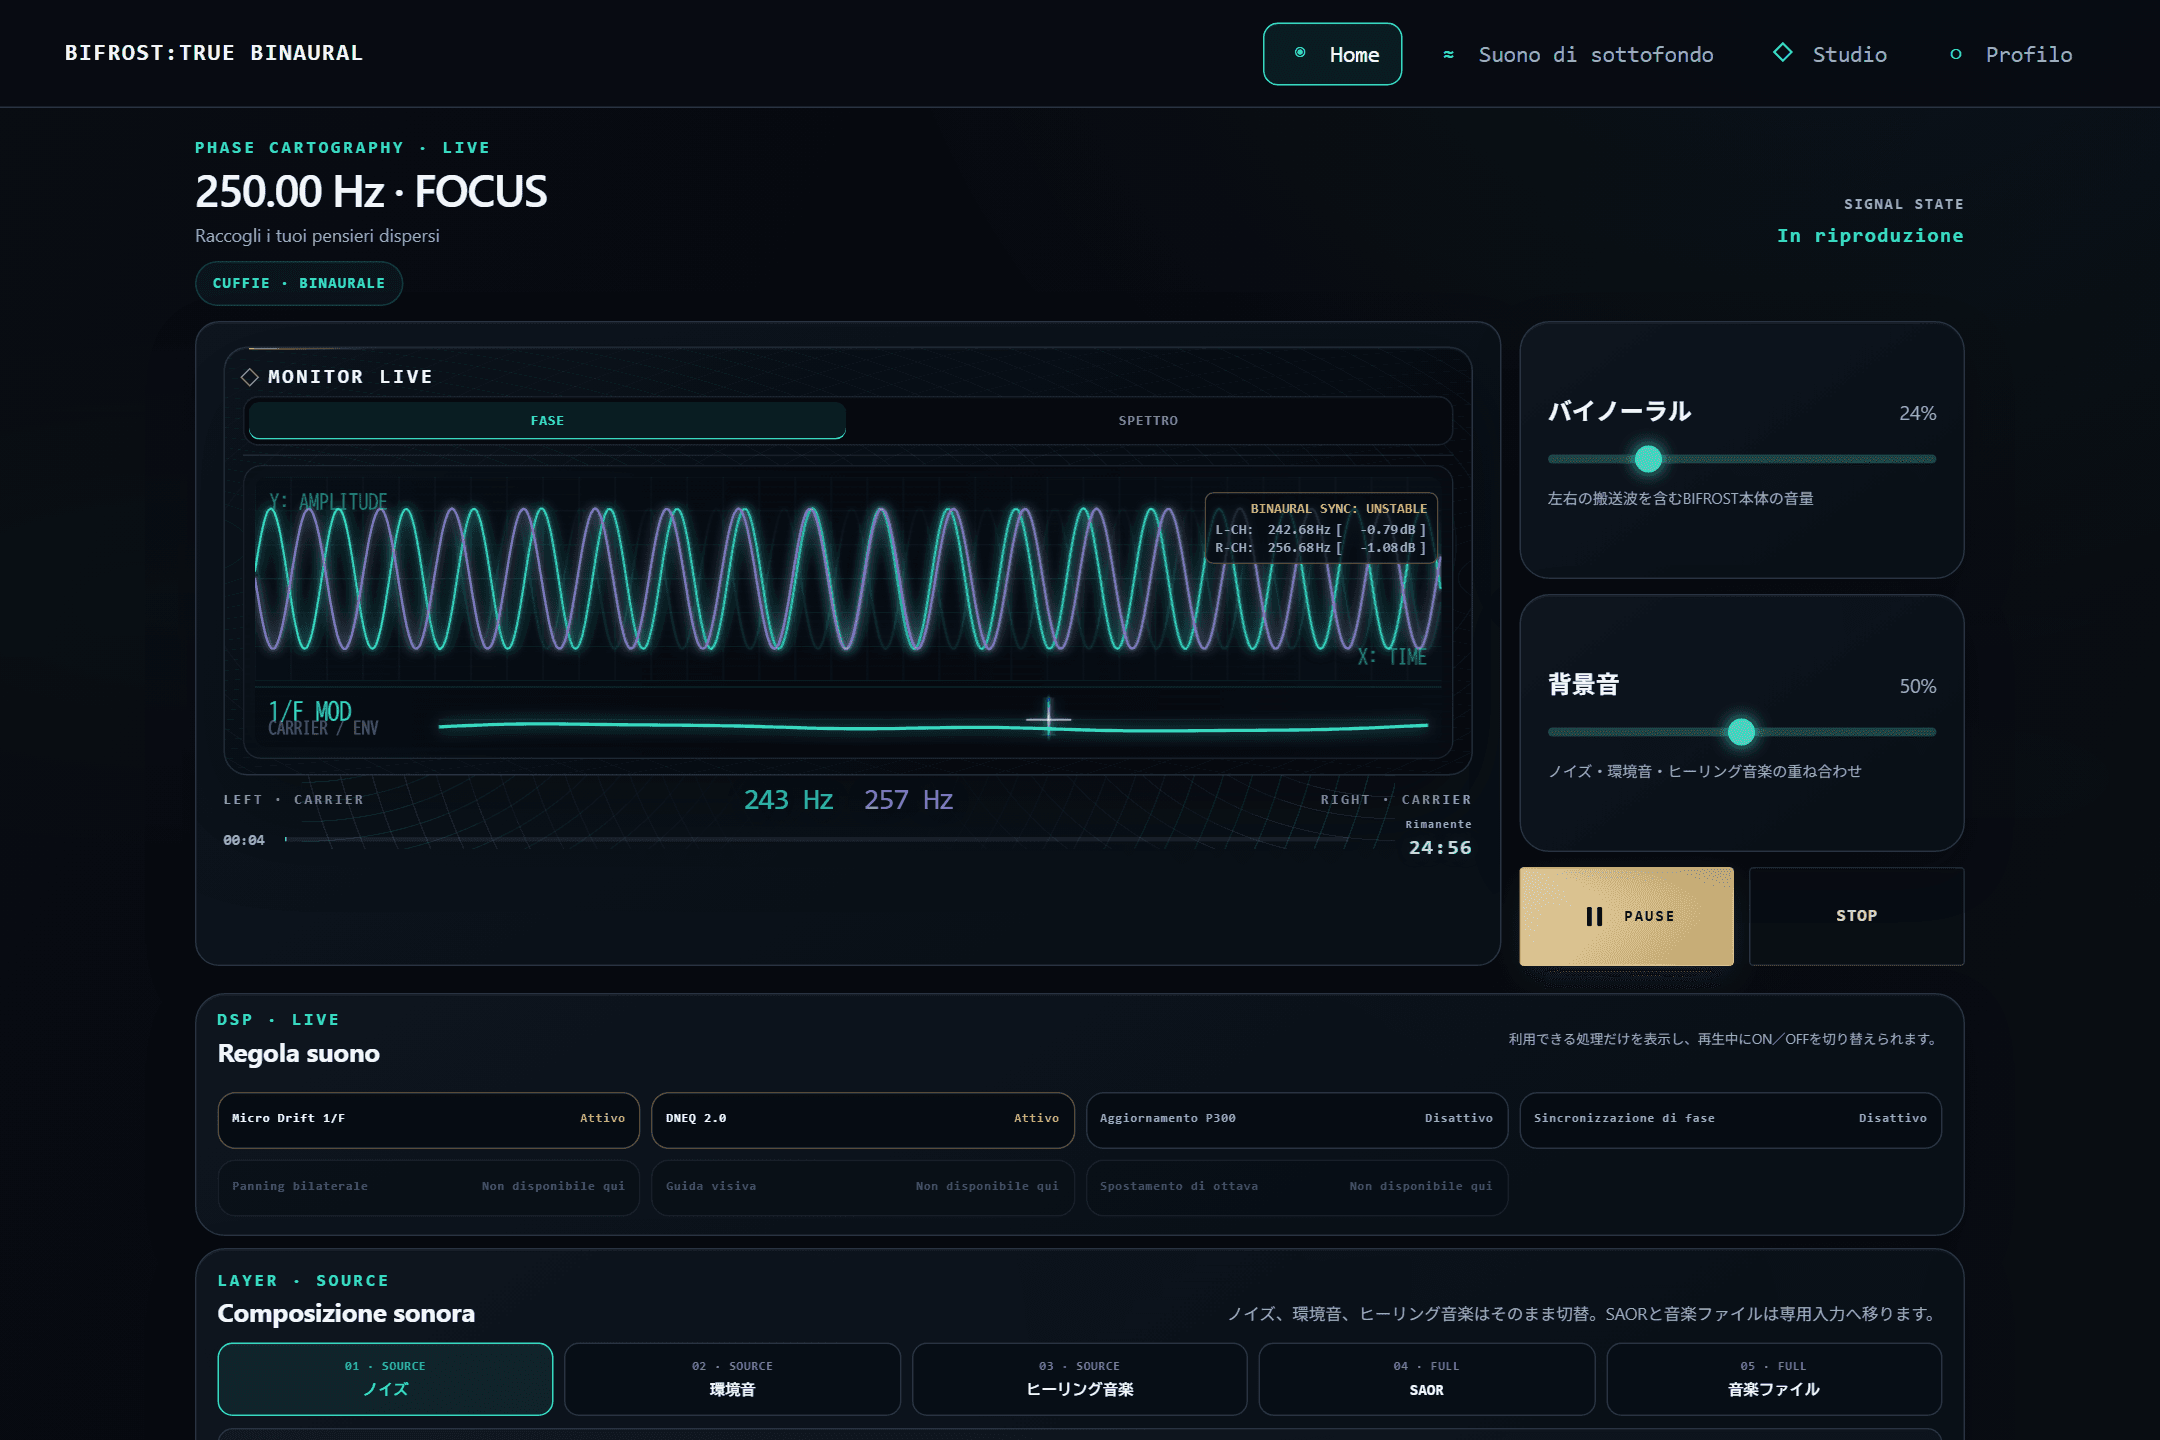
Task: Click the RIGHT · CARRIER label
Action: (1395, 800)
